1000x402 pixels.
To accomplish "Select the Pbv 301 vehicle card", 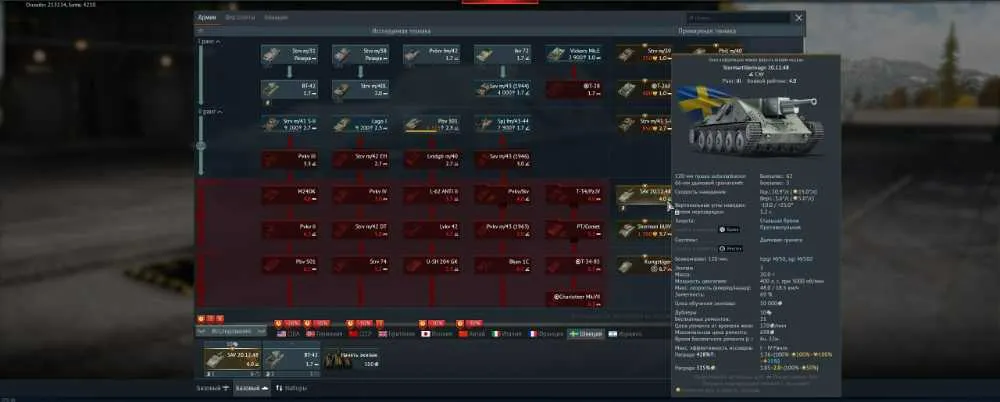I will 432,124.
